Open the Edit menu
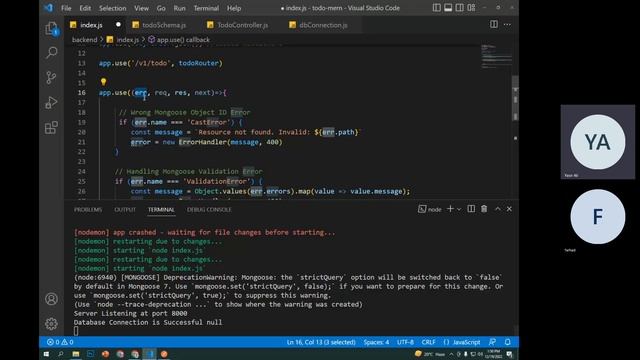Viewport: 640px width, 360px height. [x=85, y=8]
